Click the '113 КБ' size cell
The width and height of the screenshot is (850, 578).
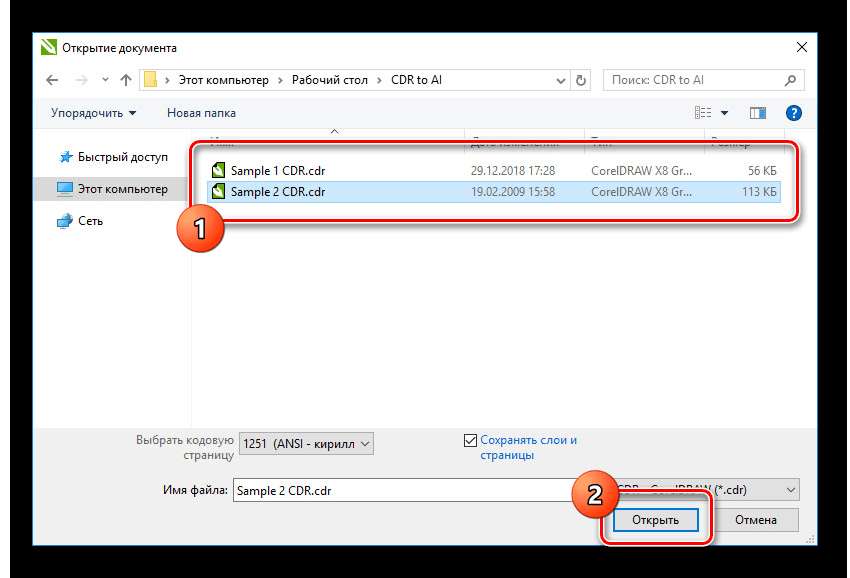(759, 192)
